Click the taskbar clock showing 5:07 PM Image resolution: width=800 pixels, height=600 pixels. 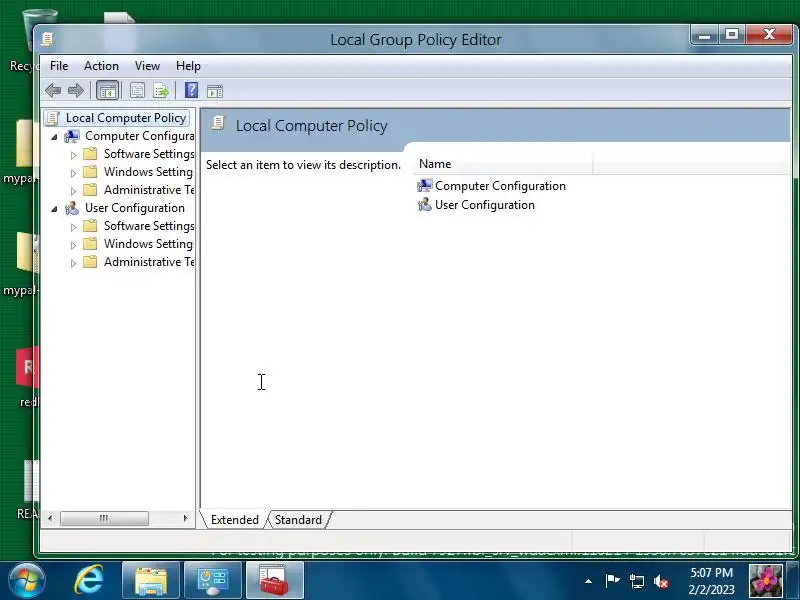[711, 581]
